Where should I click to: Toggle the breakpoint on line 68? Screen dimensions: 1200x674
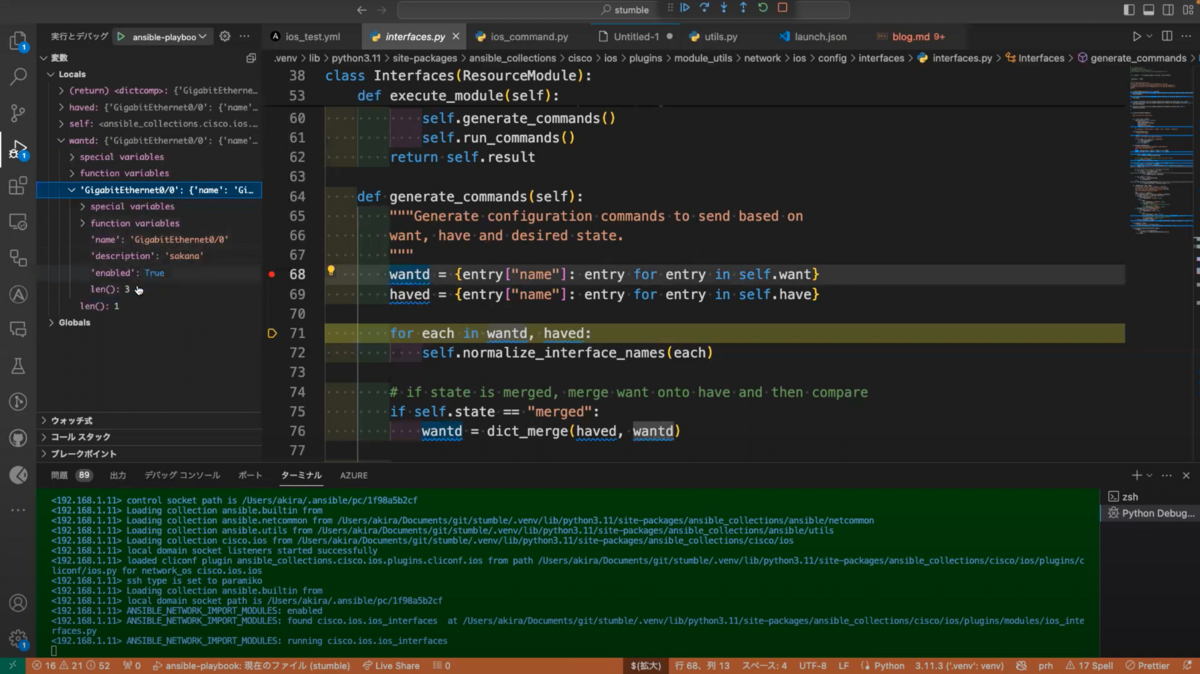point(272,274)
